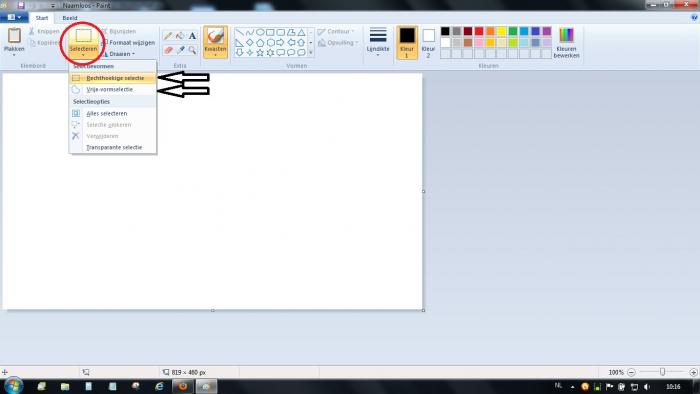Select the Text tool

point(192,36)
